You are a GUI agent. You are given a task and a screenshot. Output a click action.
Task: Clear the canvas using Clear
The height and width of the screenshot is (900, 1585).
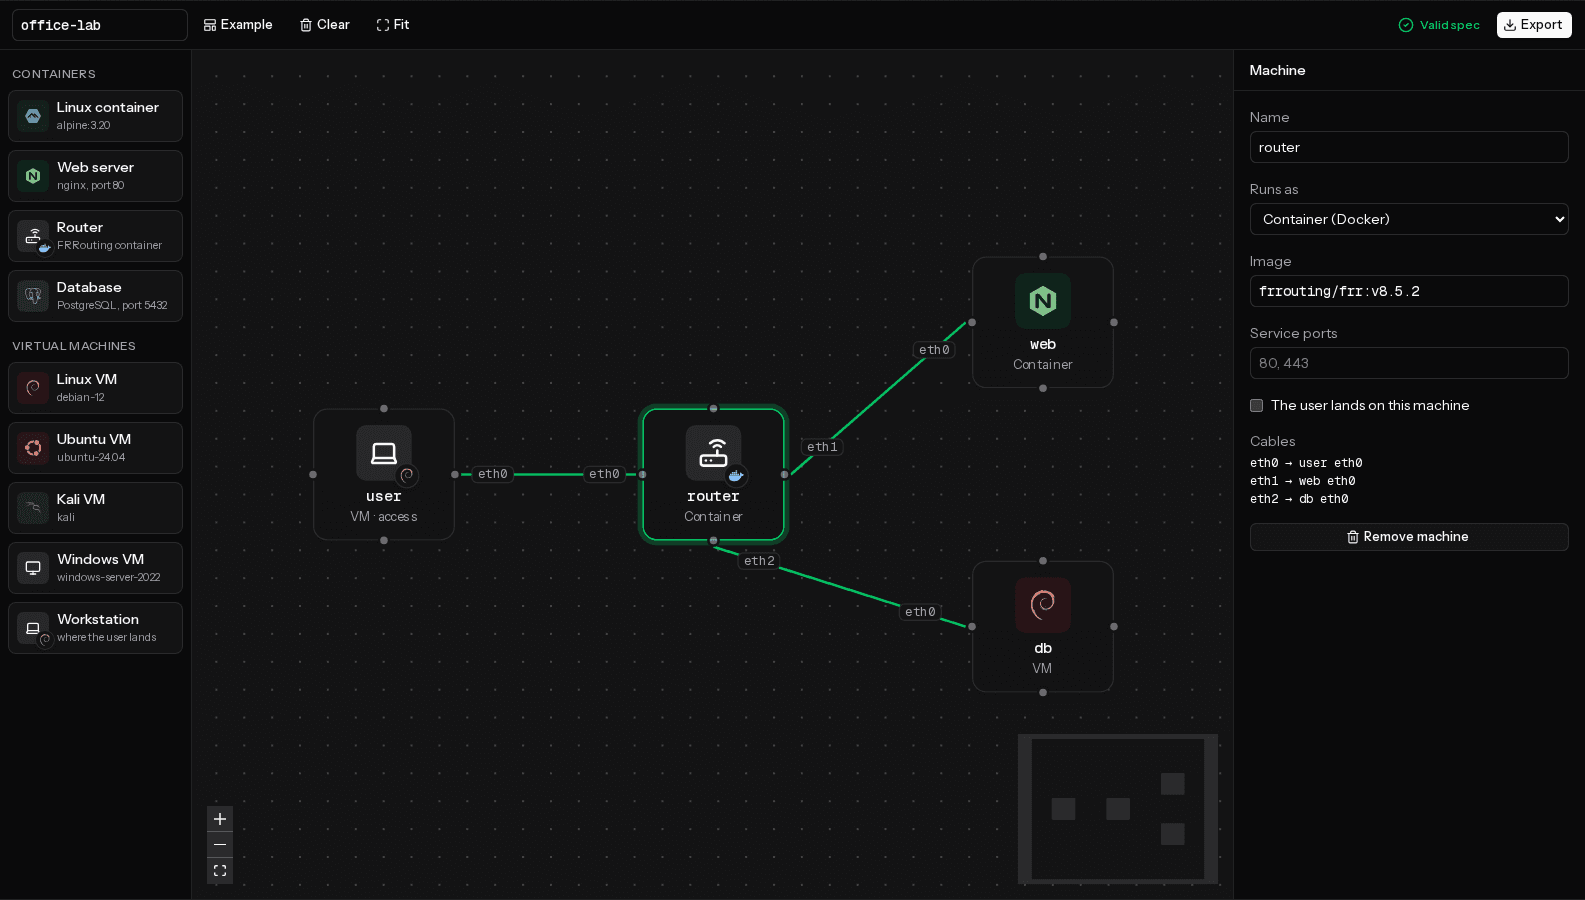click(325, 25)
